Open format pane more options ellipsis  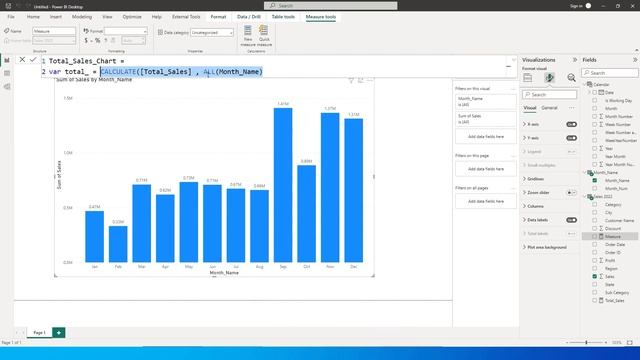click(571, 108)
